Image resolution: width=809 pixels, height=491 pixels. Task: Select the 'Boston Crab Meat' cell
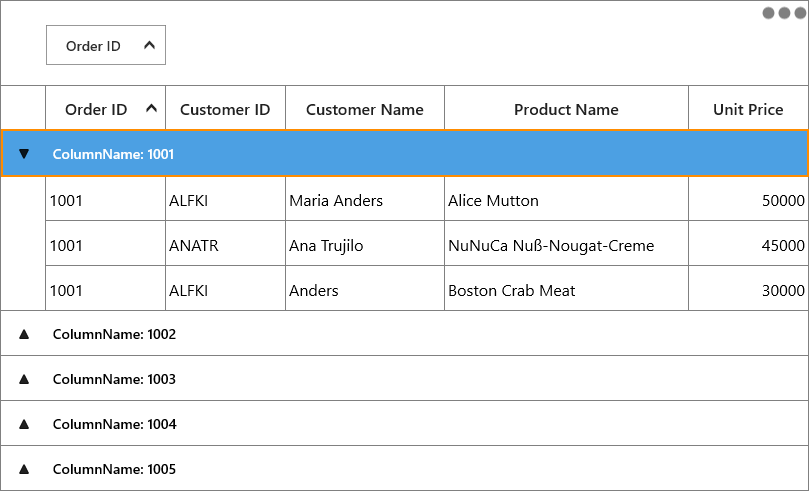566,288
